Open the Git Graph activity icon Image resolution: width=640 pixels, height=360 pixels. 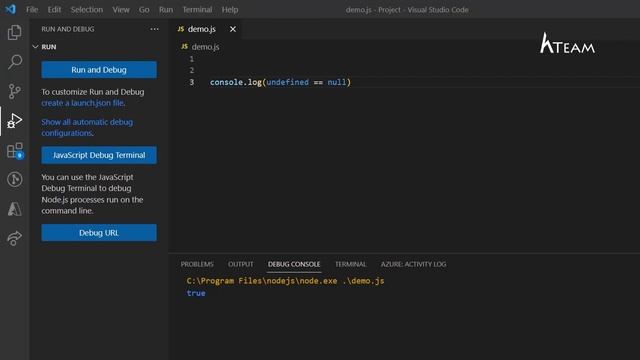(x=15, y=180)
